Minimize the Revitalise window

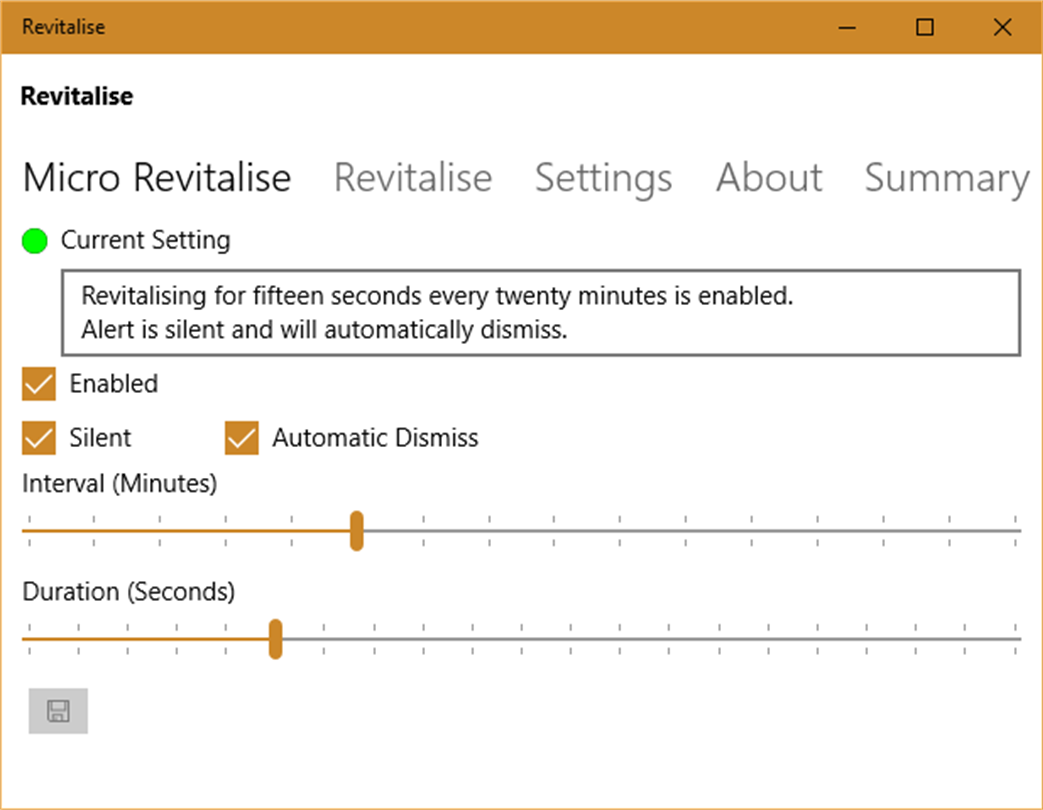coord(847,27)
